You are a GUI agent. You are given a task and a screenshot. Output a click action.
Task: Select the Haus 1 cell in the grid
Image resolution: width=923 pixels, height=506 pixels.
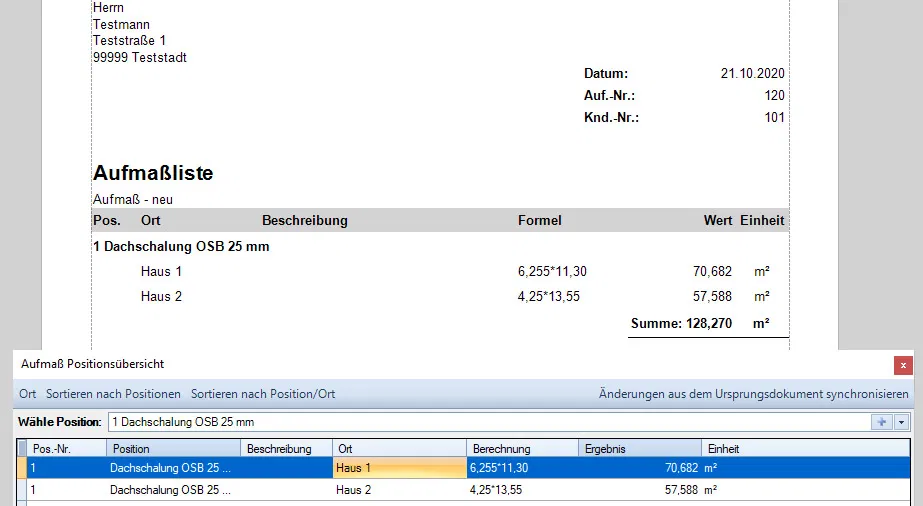pos(398,467)
